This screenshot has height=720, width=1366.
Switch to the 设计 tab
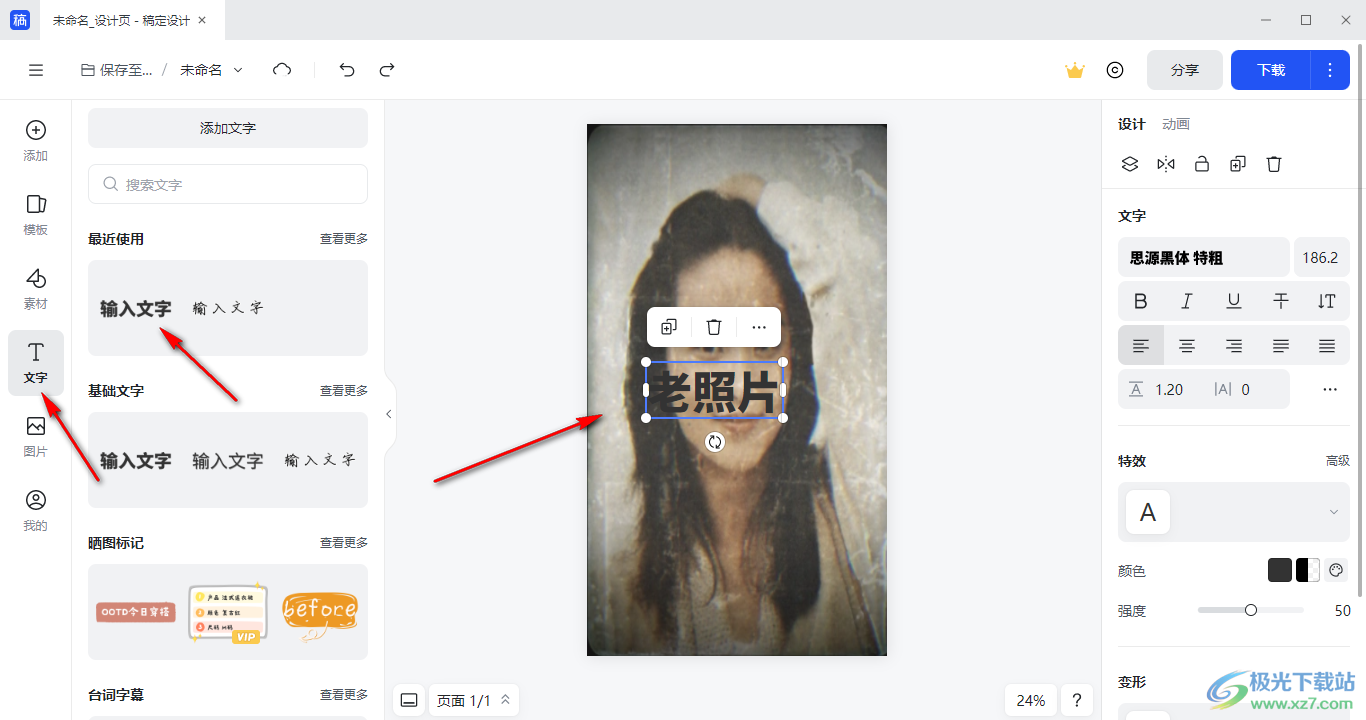[x=1132, y=124]
